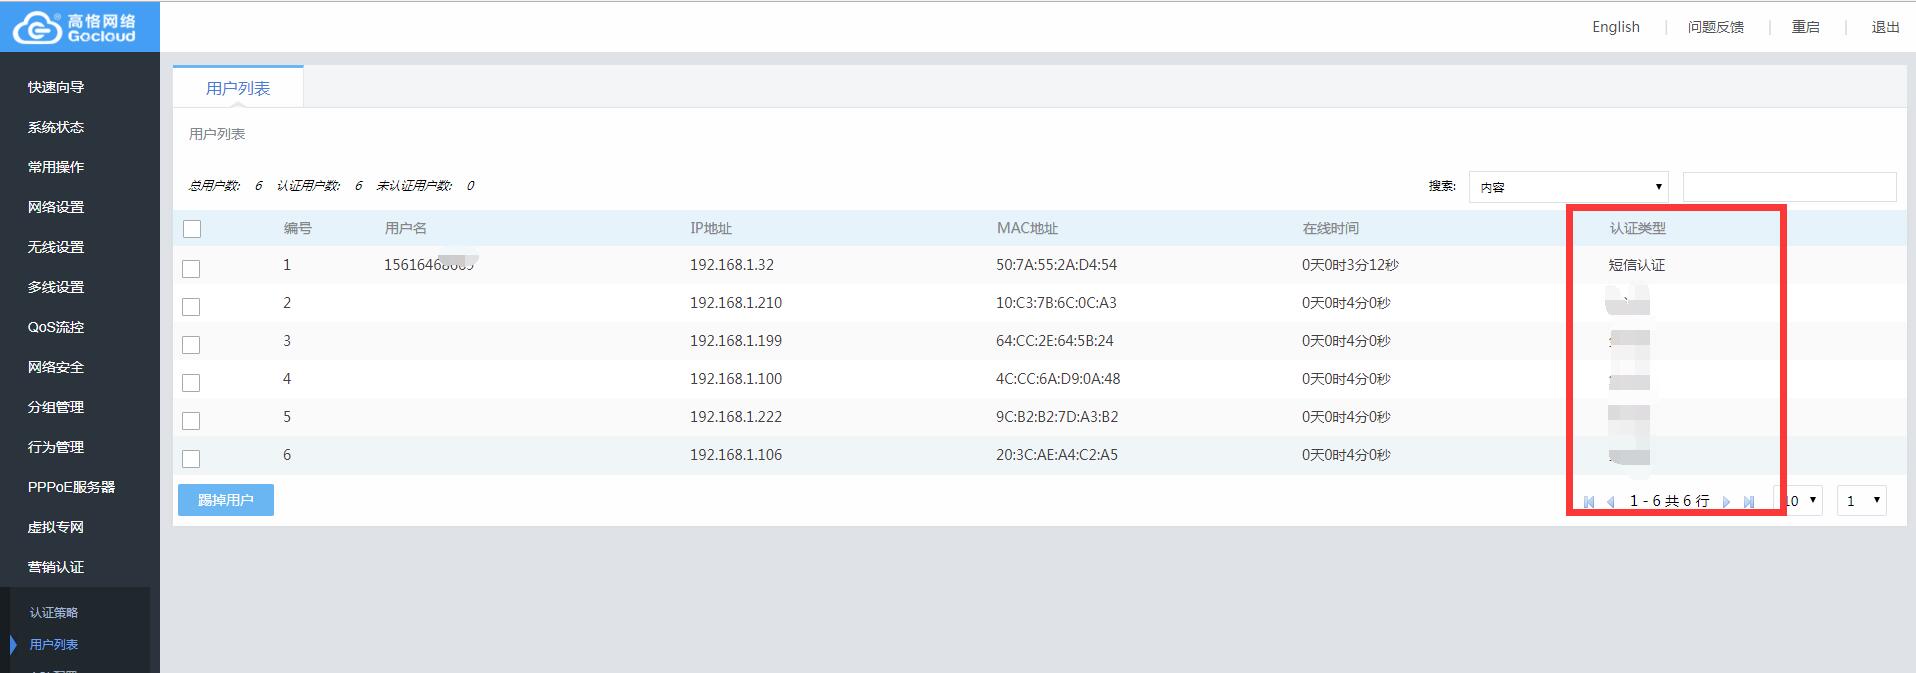Switch language to English

click(1616, 27)
